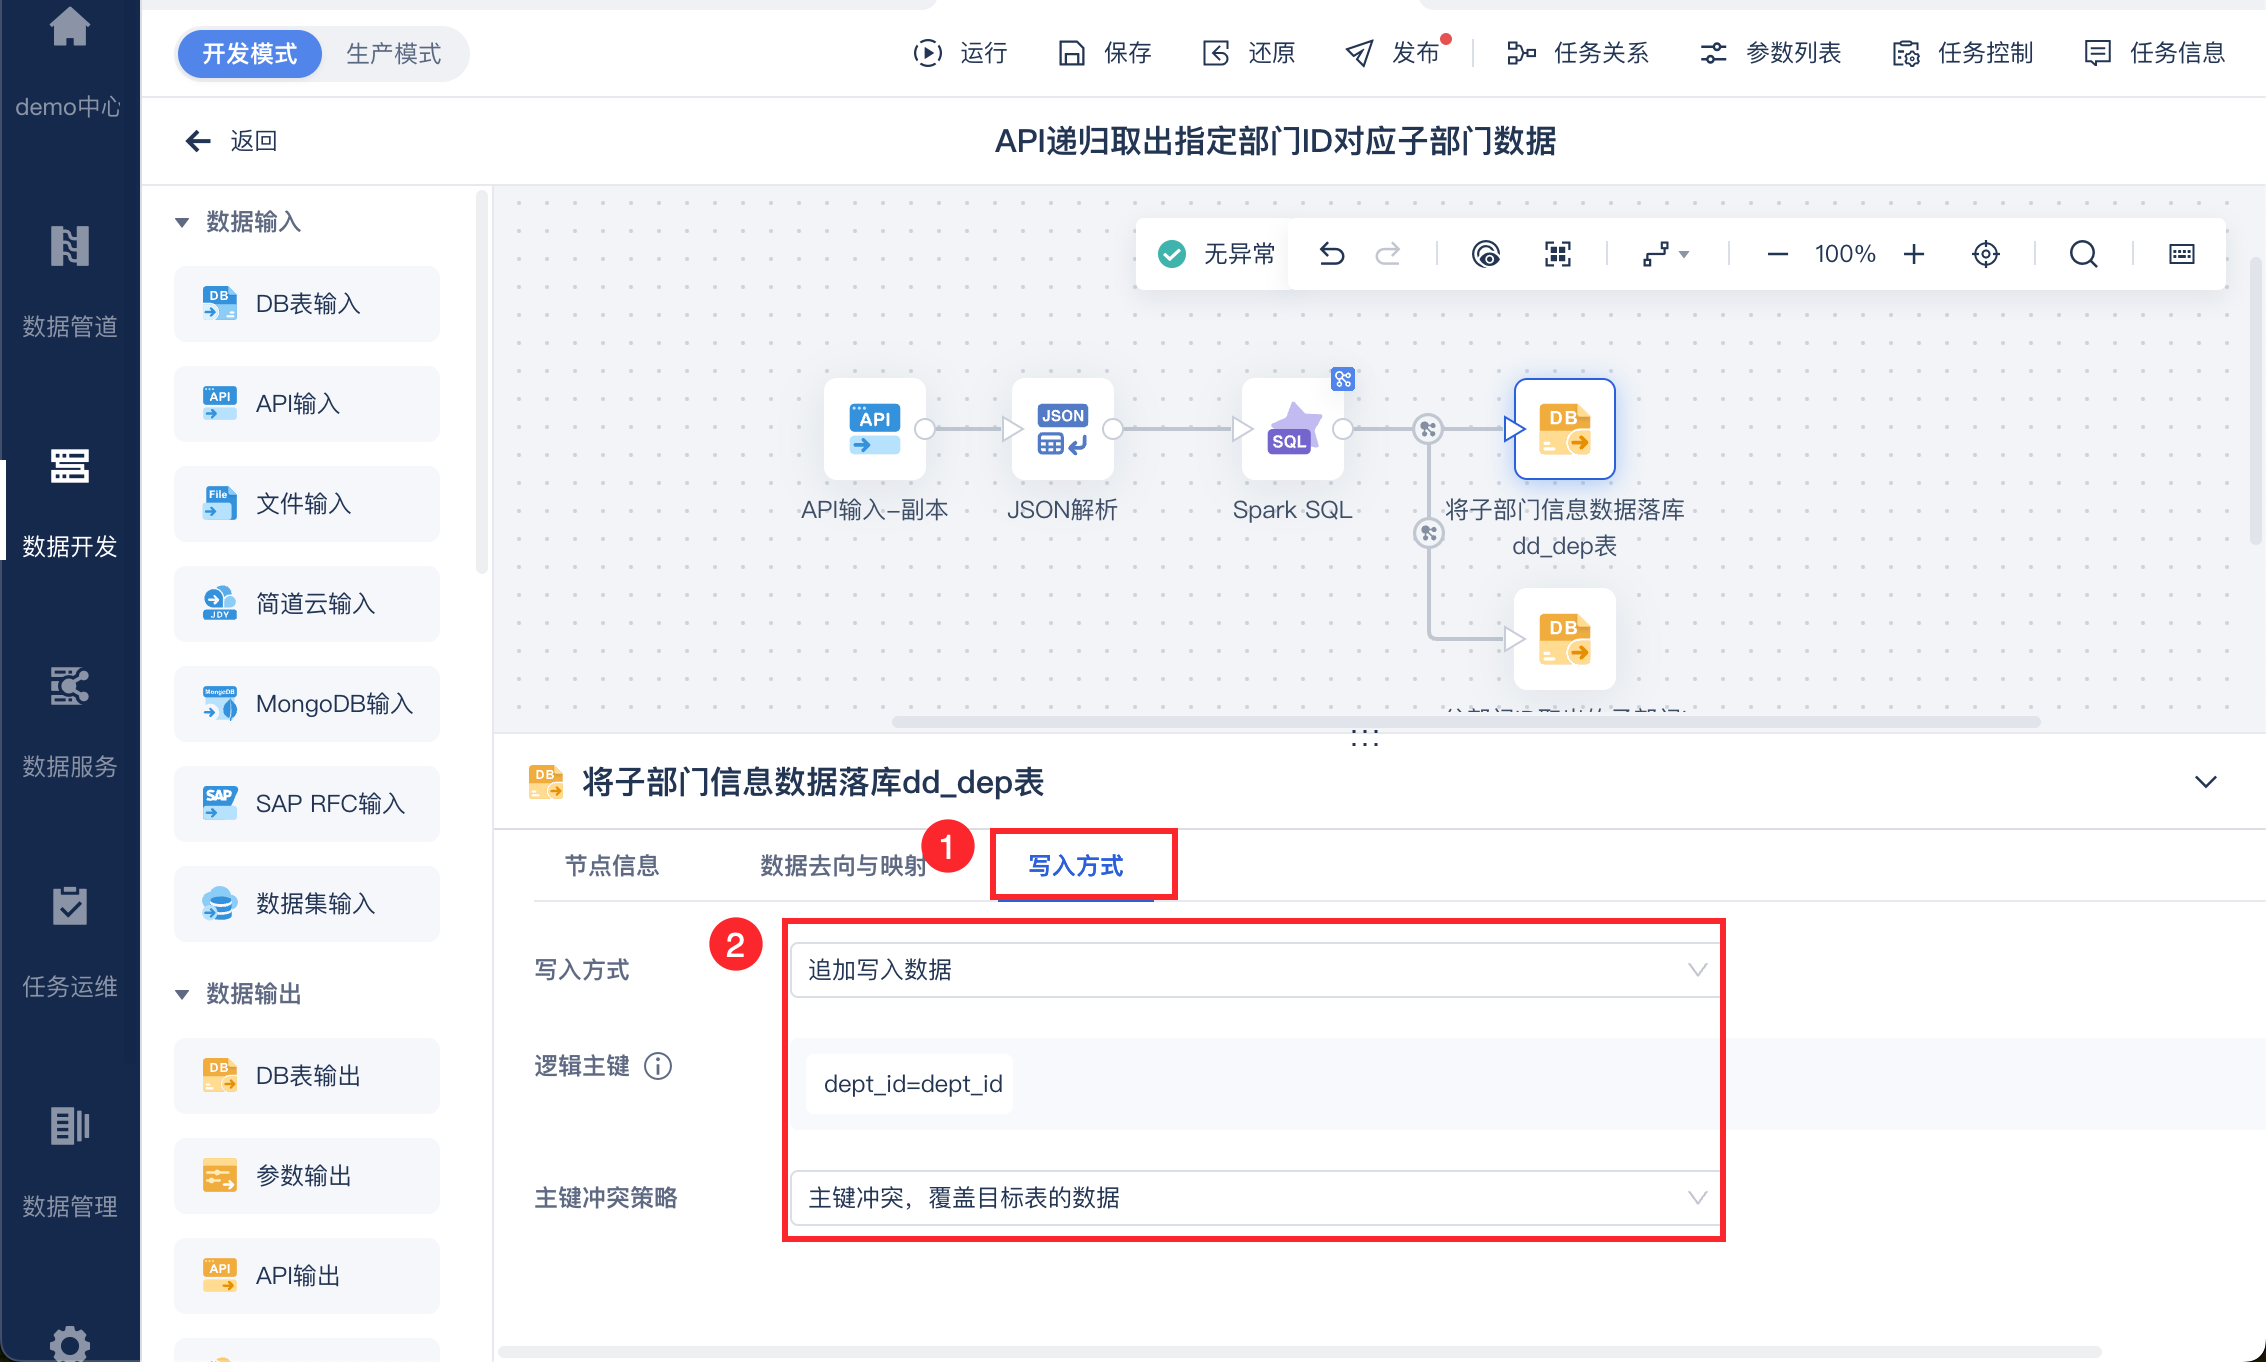This screenshot has width=2266, height=1362.
Task: Open the 写入方式 dropdown
Action: pyautogui.click(x=1255, y=970)
